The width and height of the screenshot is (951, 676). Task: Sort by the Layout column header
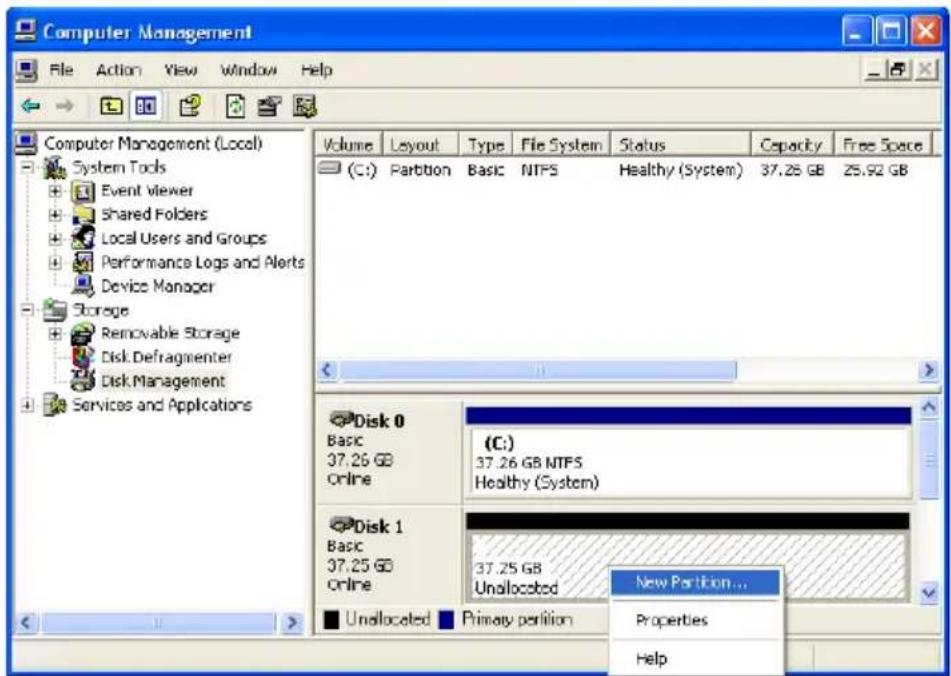click(x=420, y=145)
